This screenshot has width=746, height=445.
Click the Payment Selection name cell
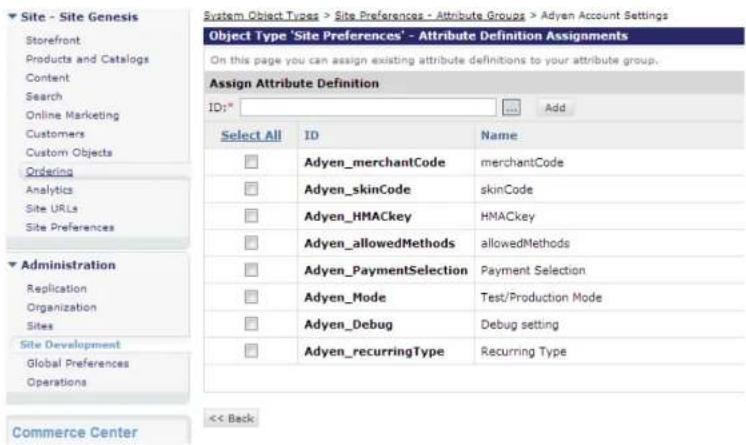point(533,270)
